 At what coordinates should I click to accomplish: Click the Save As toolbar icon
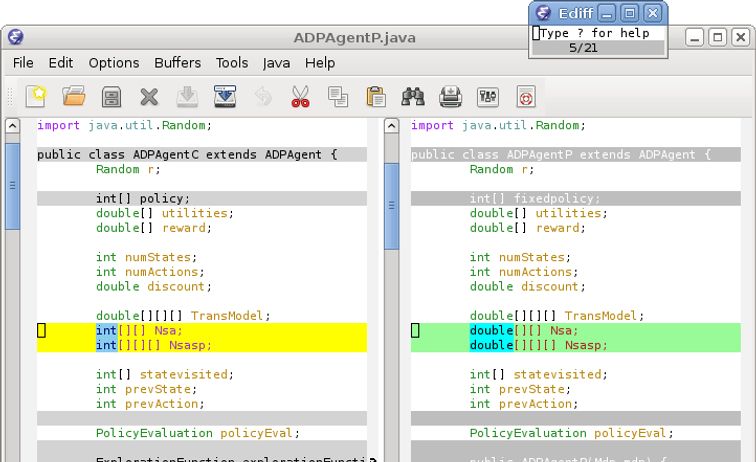225,97
